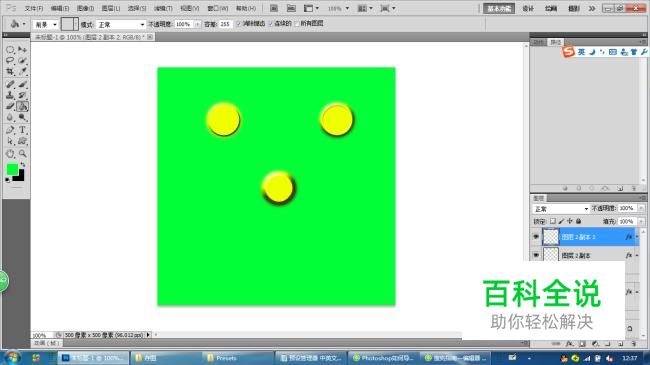The image size is (650, 365).
Task: Select the Move tool
Action: click(x=22, y=50)
